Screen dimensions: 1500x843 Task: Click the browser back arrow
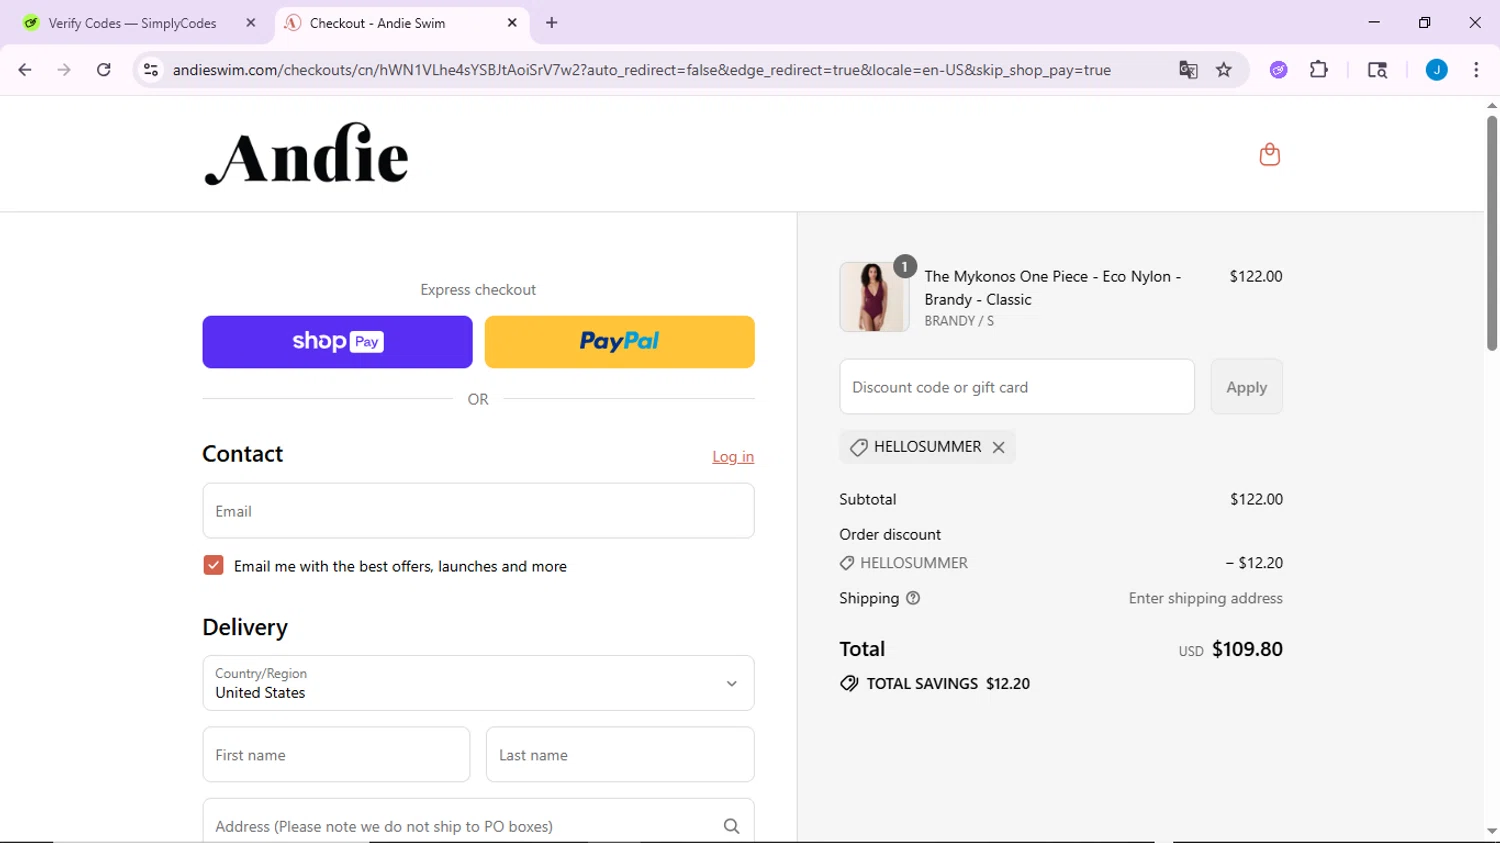25,70
